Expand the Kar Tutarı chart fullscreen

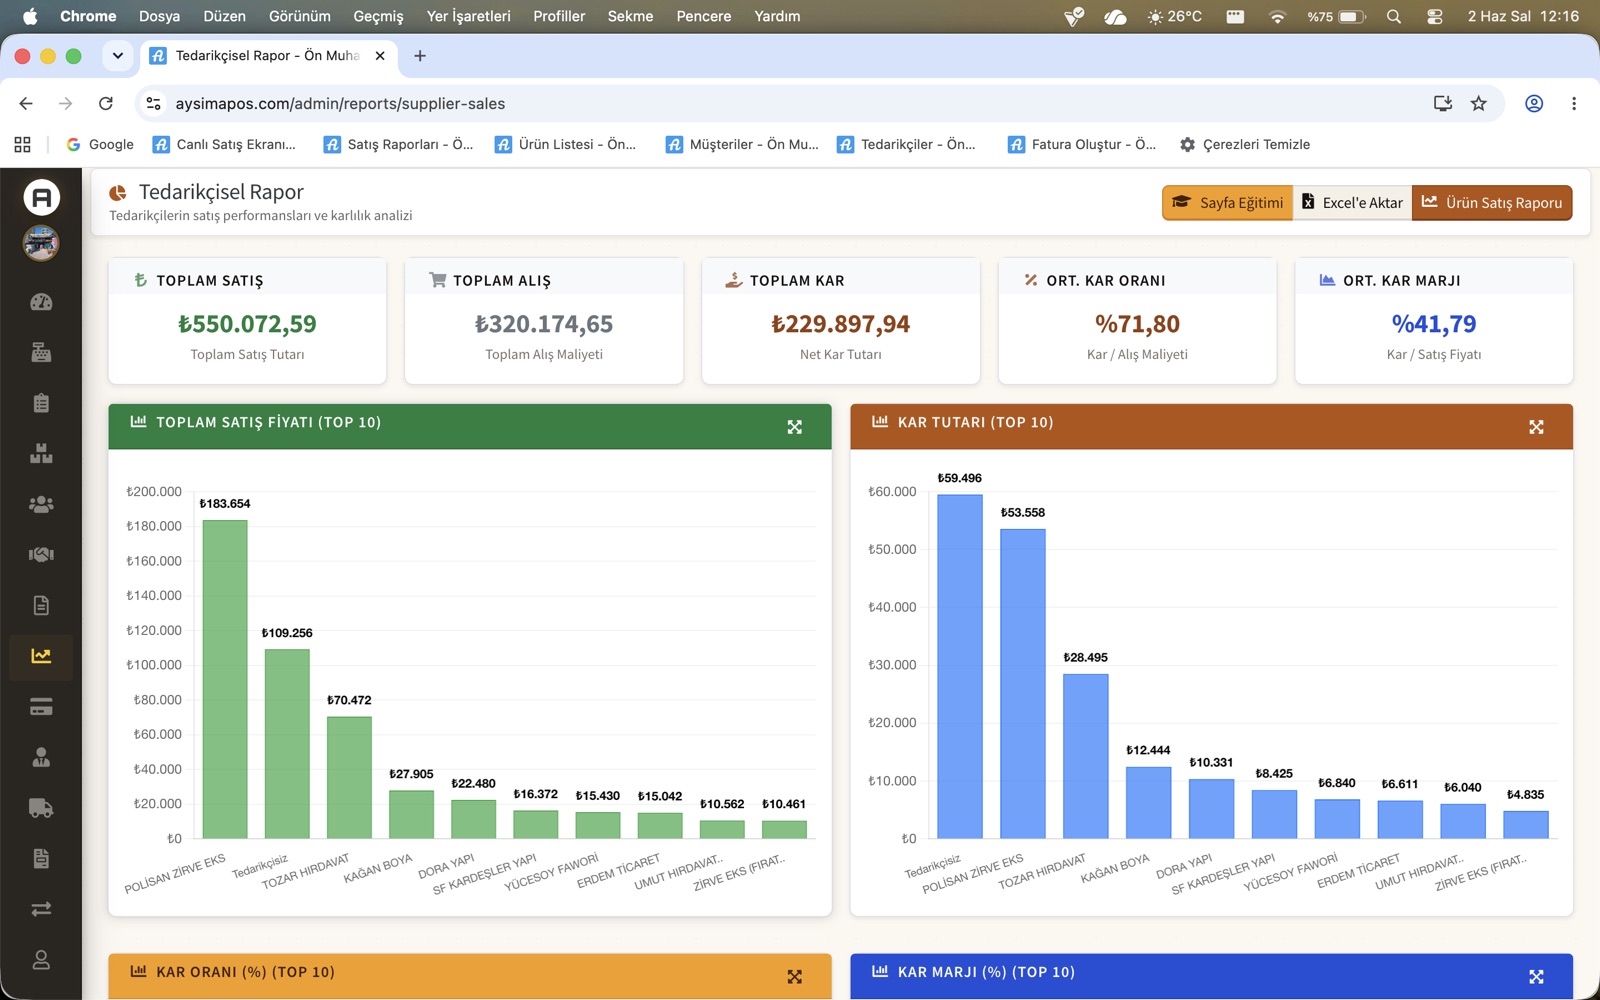(1537, 427)
